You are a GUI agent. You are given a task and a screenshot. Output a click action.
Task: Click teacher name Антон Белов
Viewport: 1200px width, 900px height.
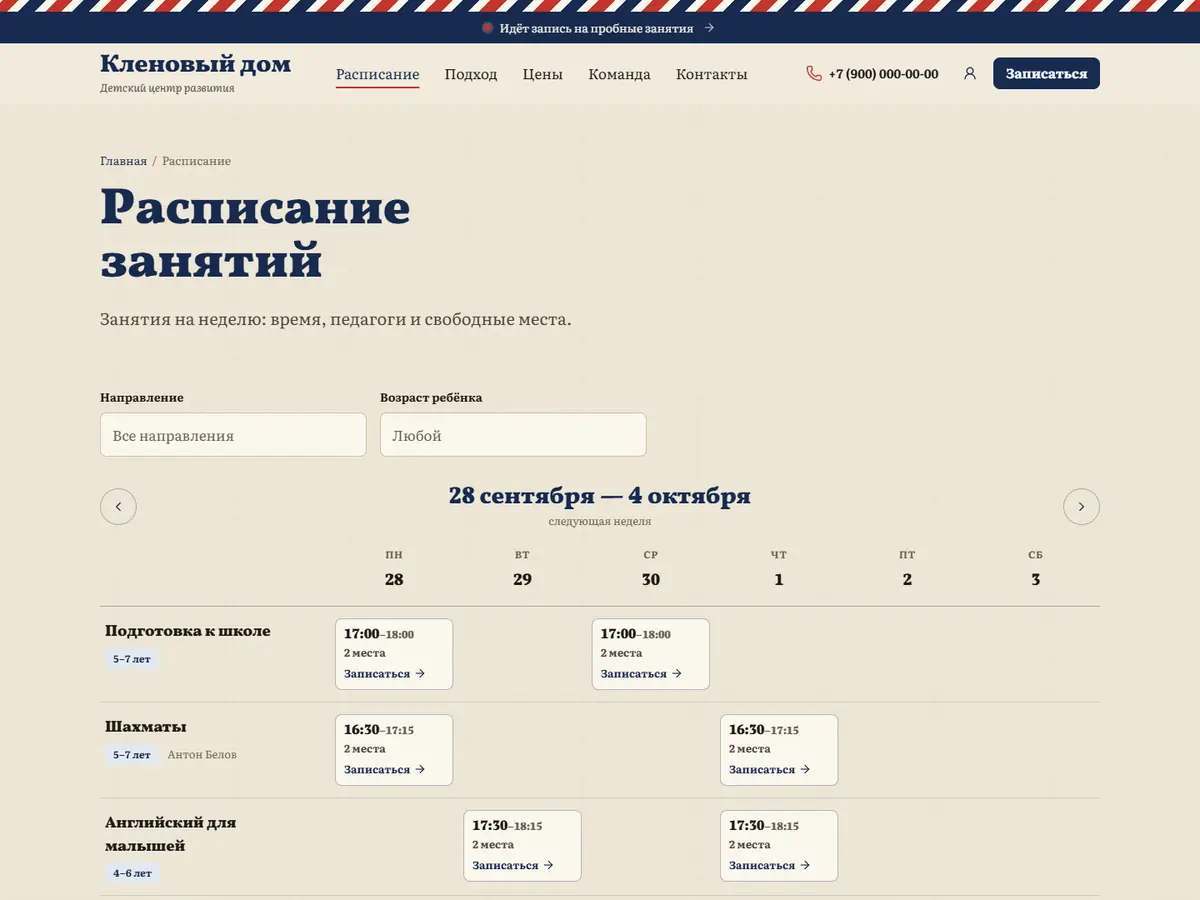click(202, 755)
